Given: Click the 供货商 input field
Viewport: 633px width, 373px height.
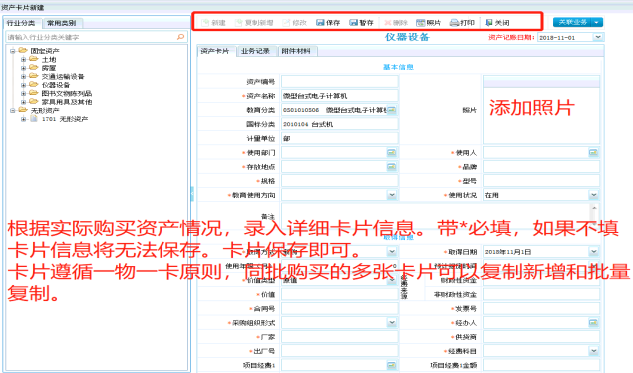Looking at the screenshot, I should [x=541, y=337].
